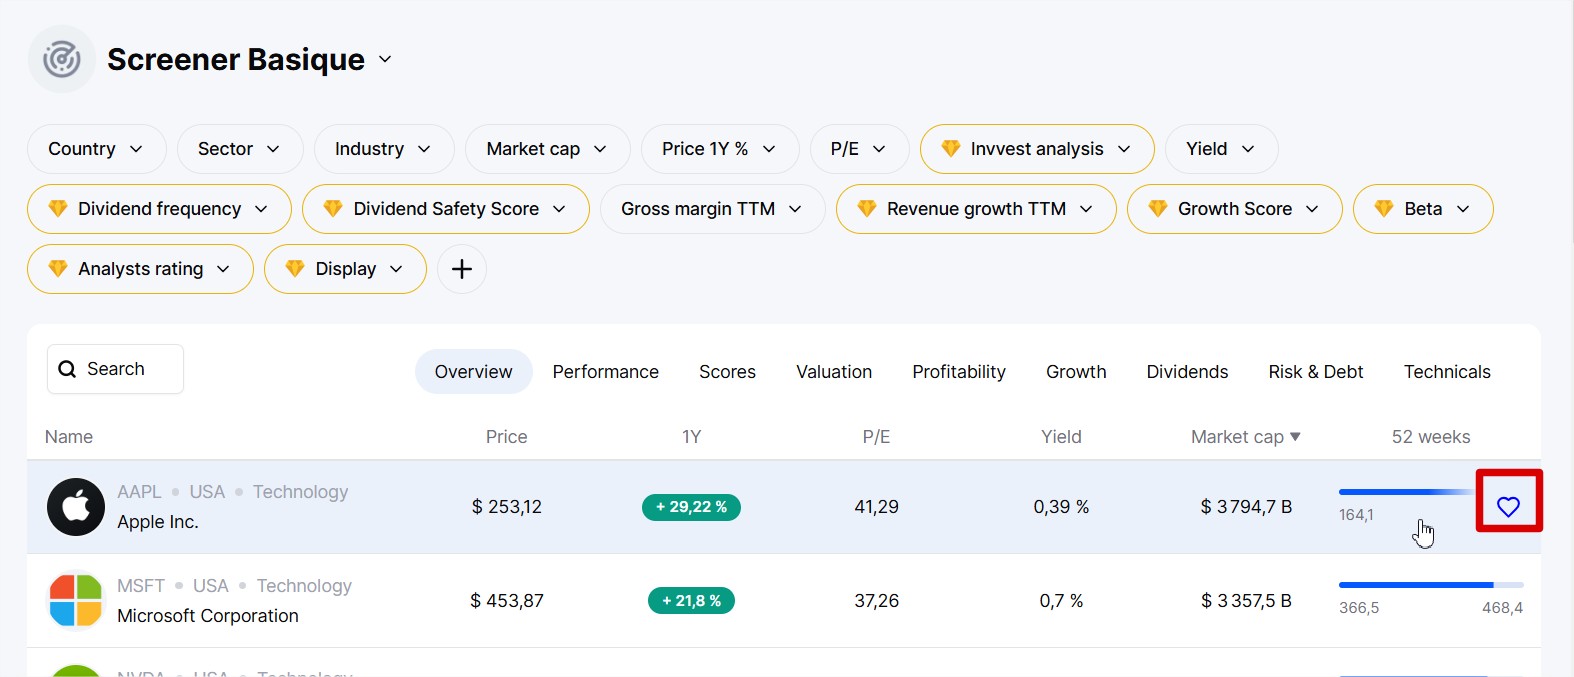The image size is (1574, 677).
Task: Sort by the P/E column header
Action: pyautogui.click(x=877, y=437)
